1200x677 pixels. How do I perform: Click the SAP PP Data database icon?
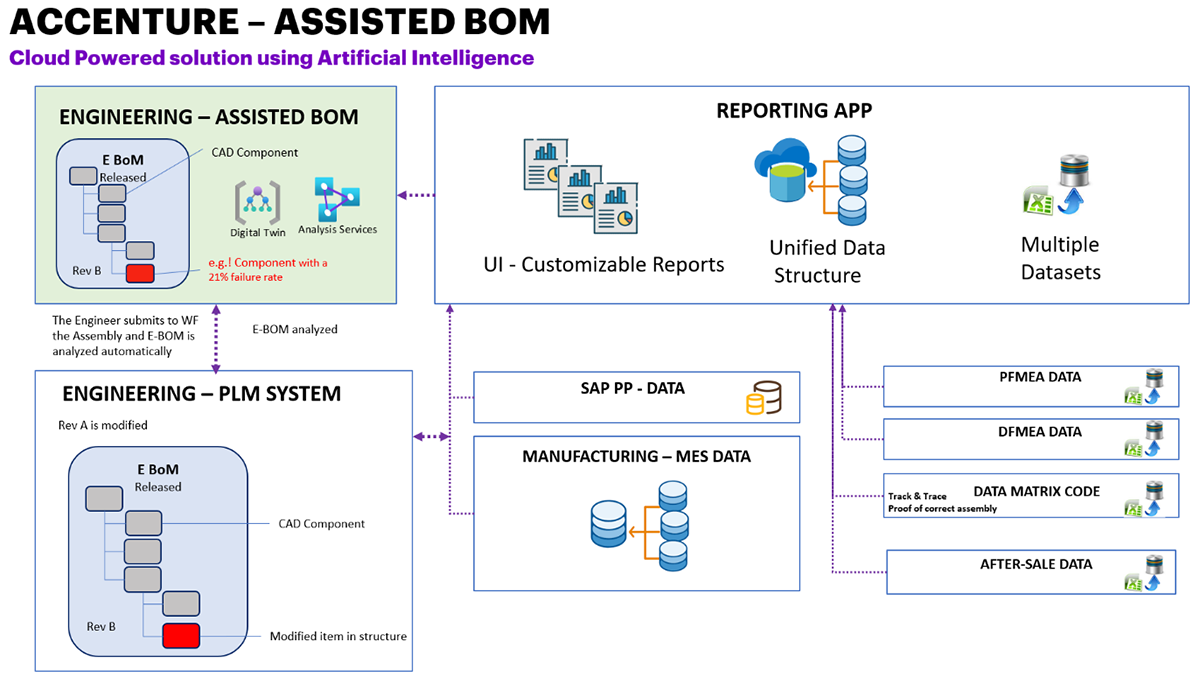point(762,399)
